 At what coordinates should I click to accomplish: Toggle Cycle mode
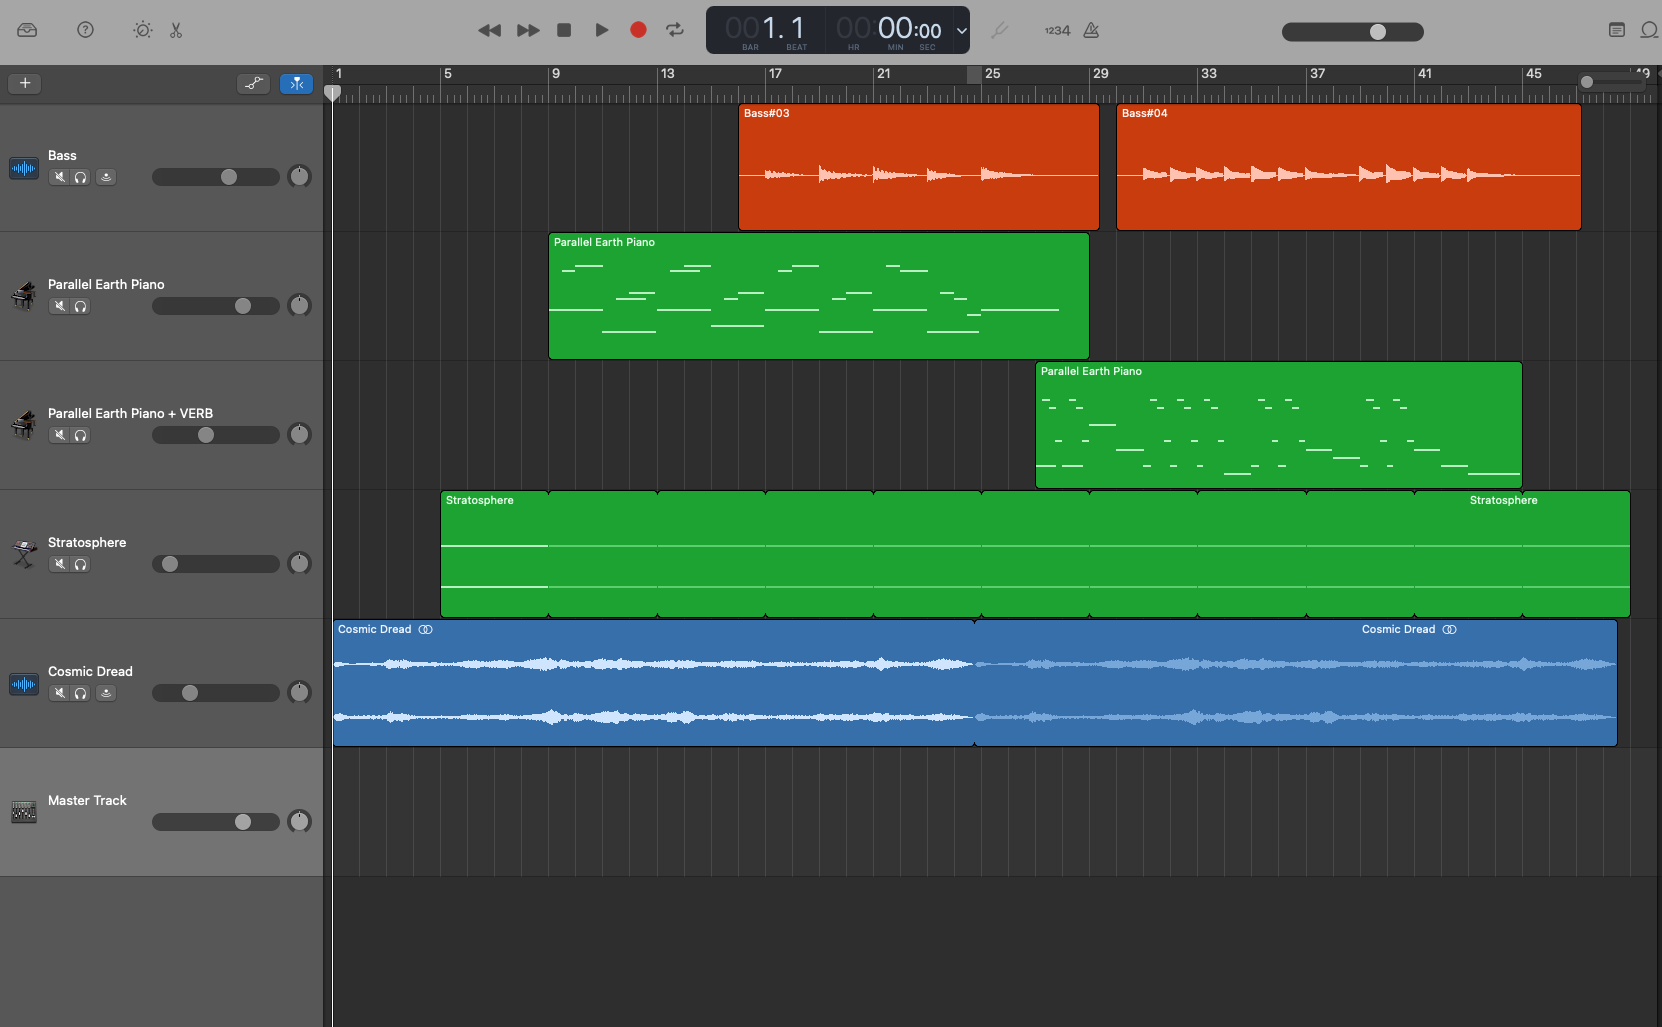click(x=675, y=30)
